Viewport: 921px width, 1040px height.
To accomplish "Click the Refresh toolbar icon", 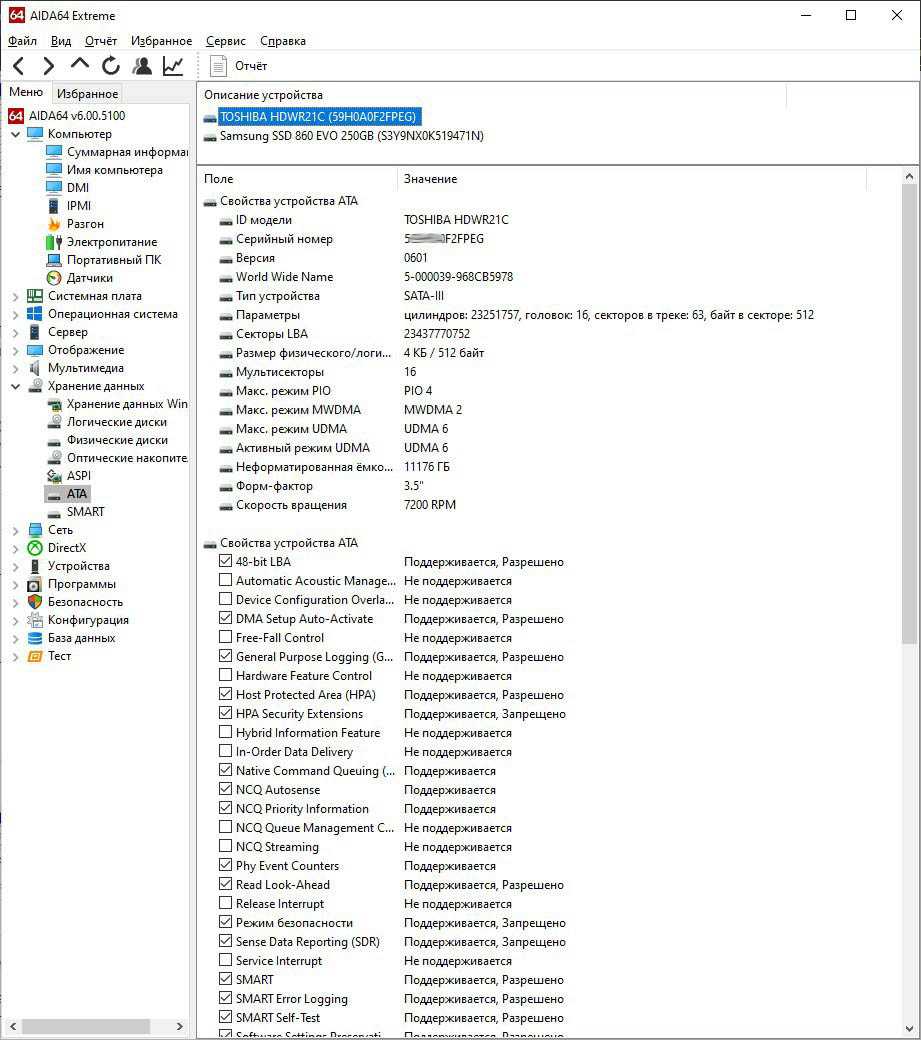I will pos(111,66).
